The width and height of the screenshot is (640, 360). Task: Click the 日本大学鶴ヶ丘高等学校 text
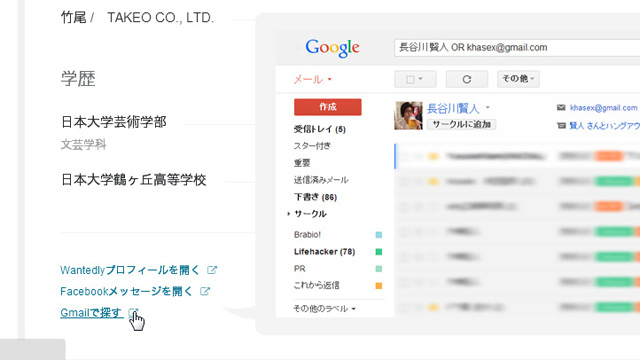[x=133, y=179]
